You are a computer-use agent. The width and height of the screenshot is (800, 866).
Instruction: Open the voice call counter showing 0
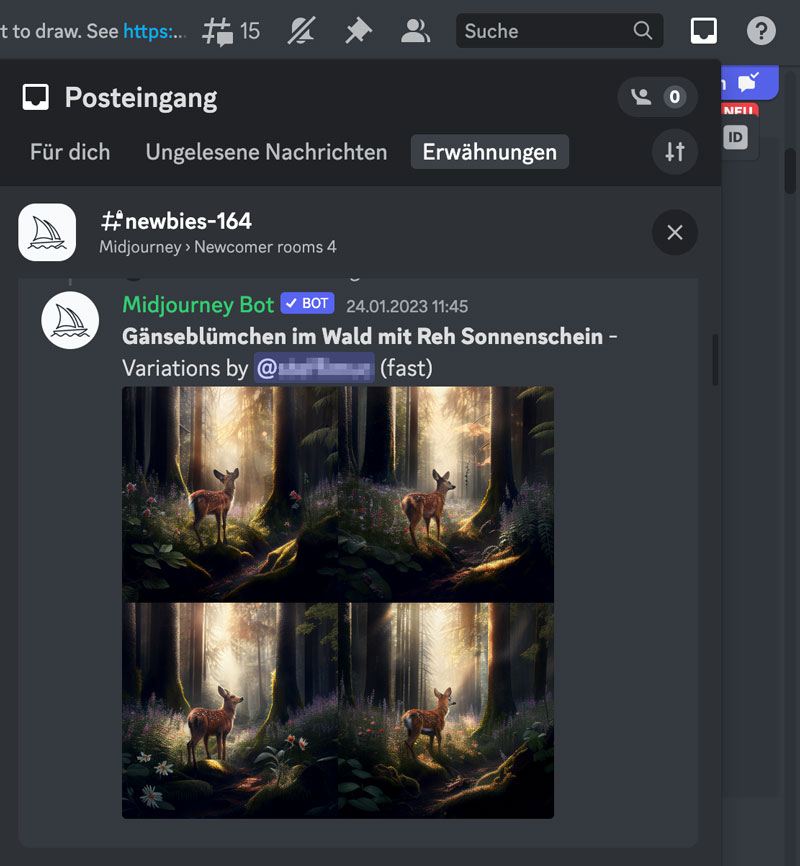[x=657, y=98]
